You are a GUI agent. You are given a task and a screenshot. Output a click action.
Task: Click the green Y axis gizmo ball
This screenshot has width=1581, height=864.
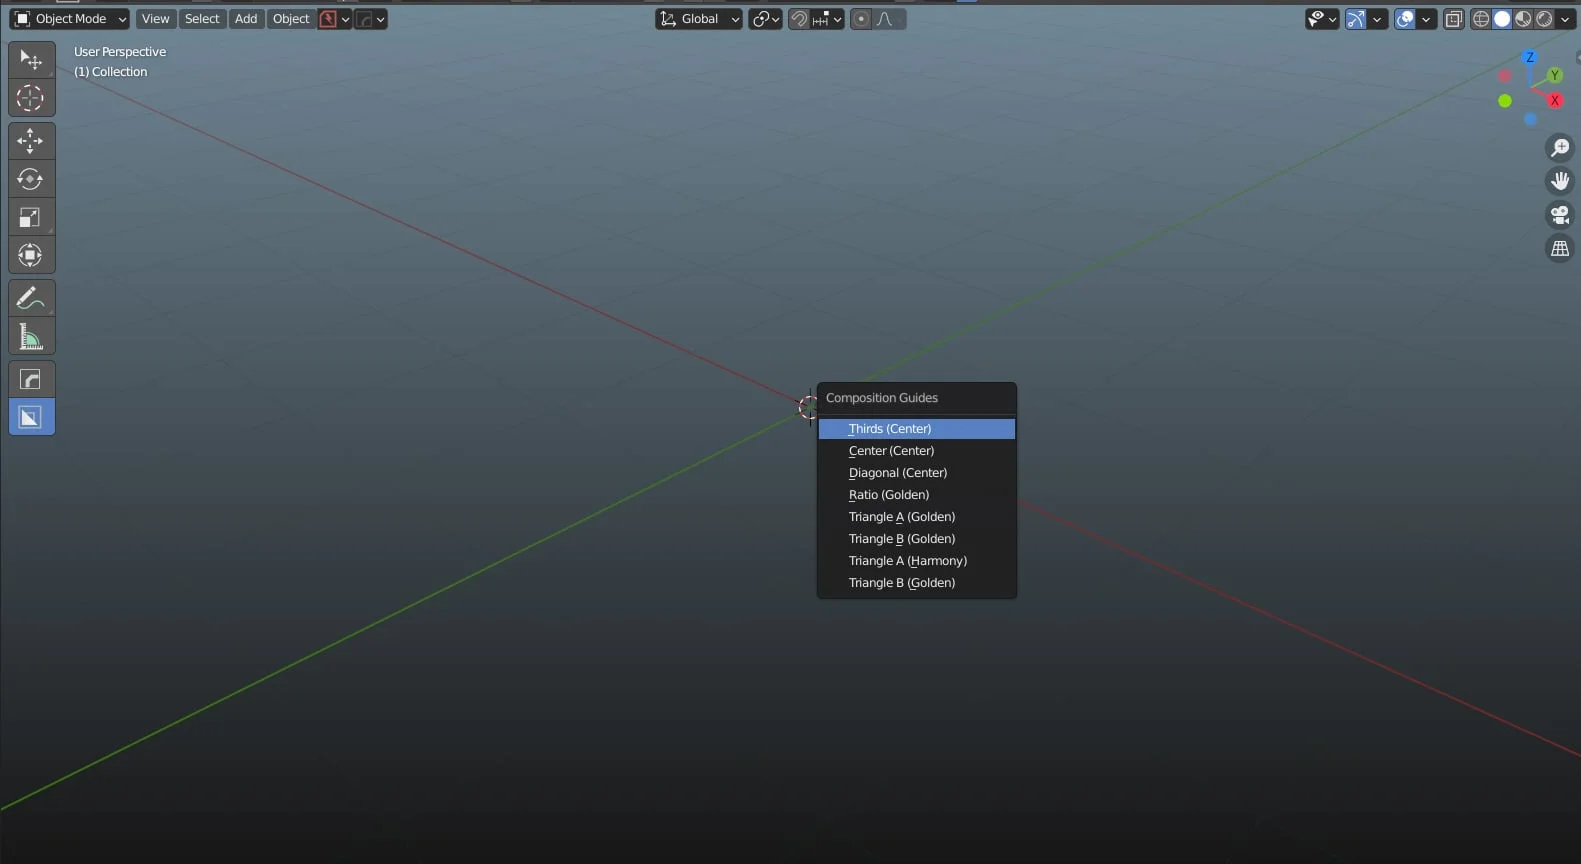coord(1555,75)
